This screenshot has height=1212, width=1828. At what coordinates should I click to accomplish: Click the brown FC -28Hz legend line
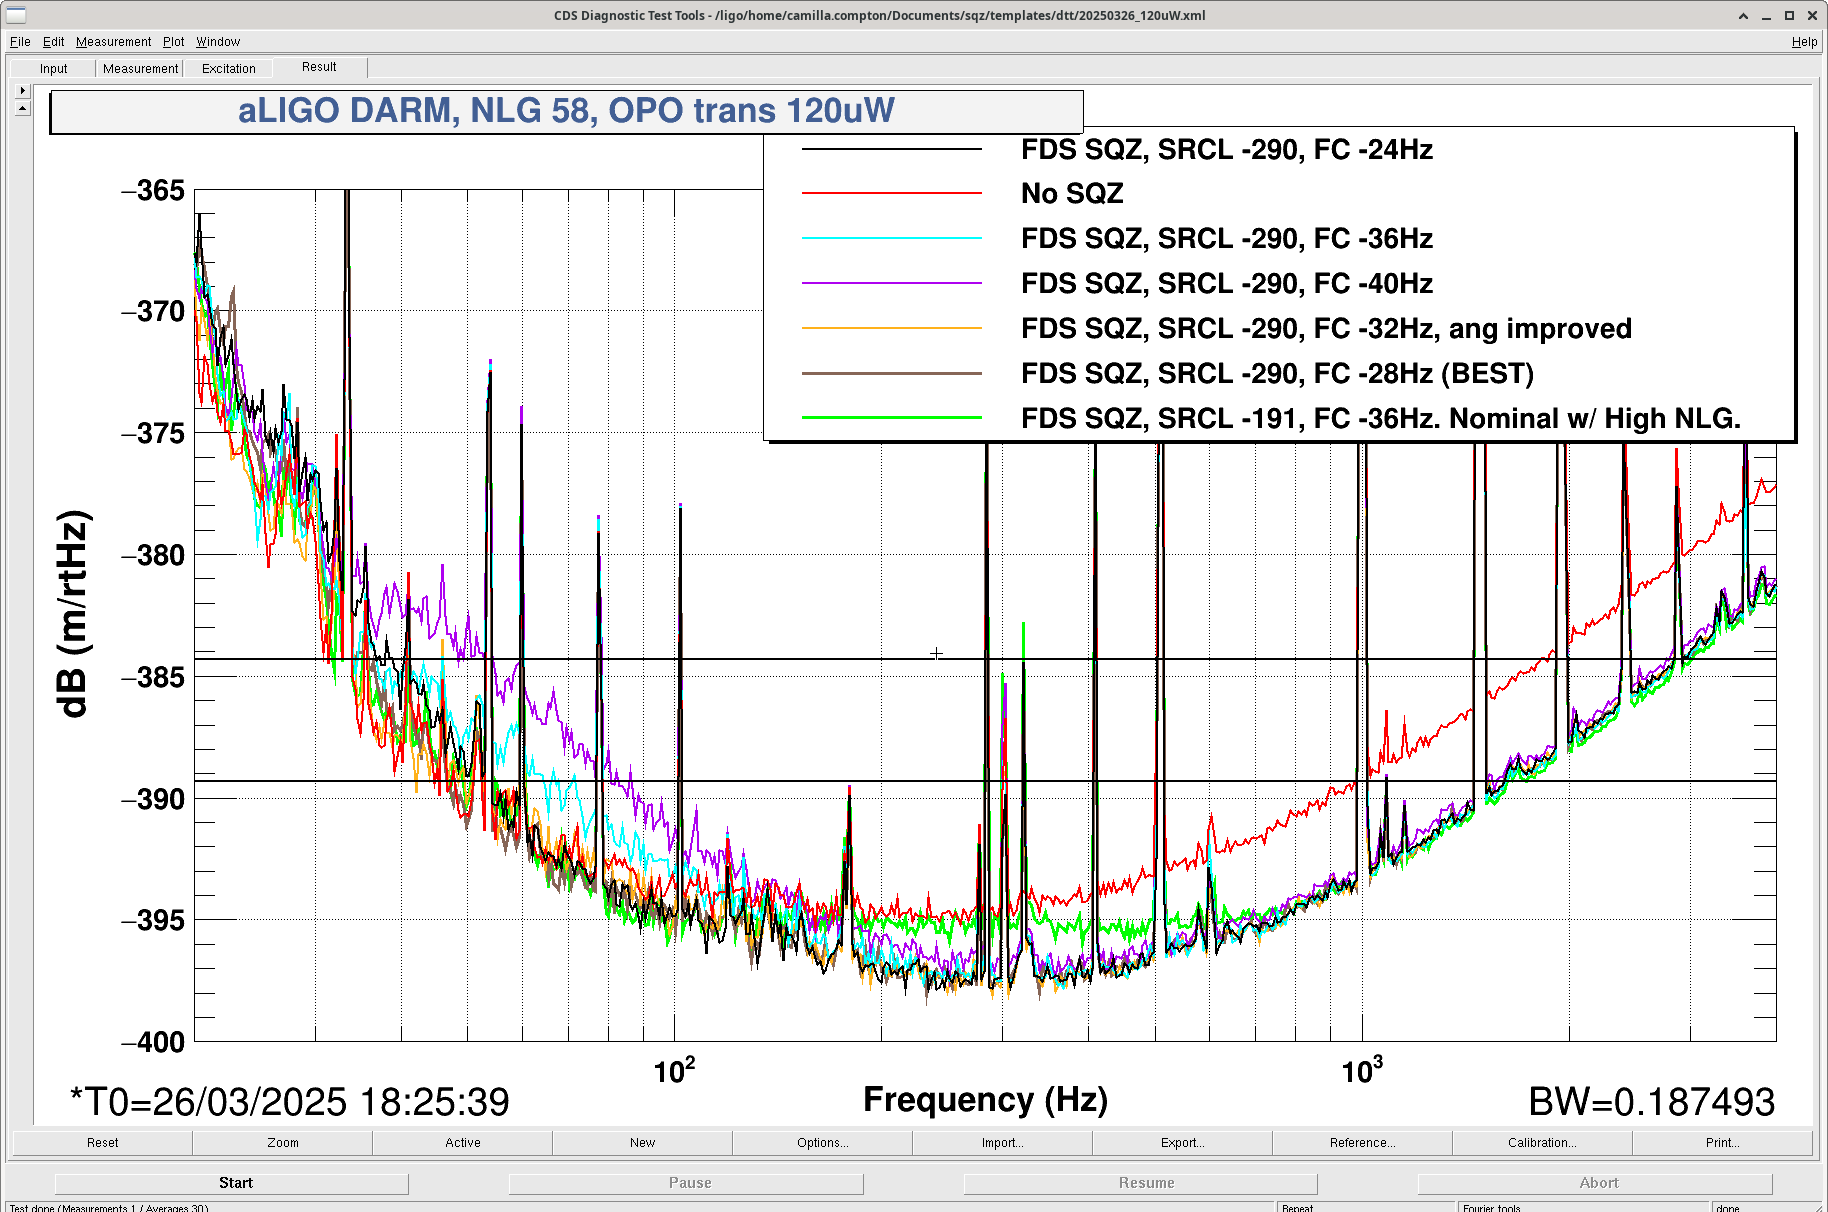point(891,373)
